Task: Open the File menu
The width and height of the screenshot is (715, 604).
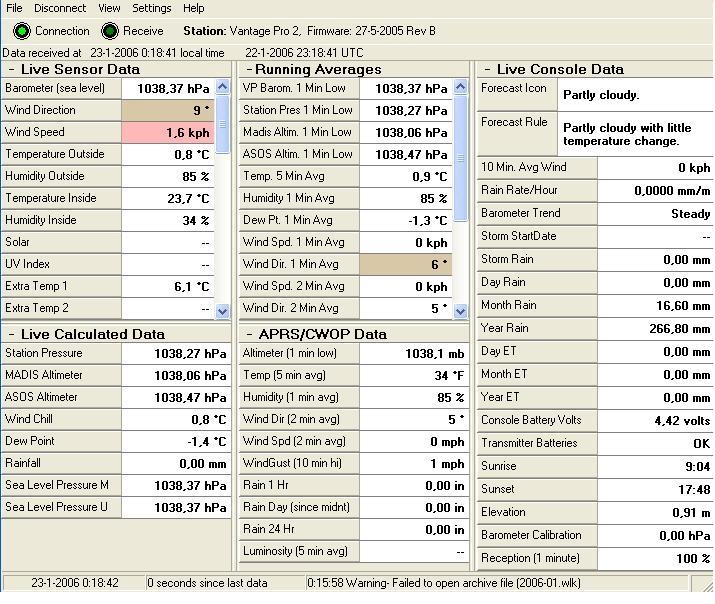Action: point(14,8)
